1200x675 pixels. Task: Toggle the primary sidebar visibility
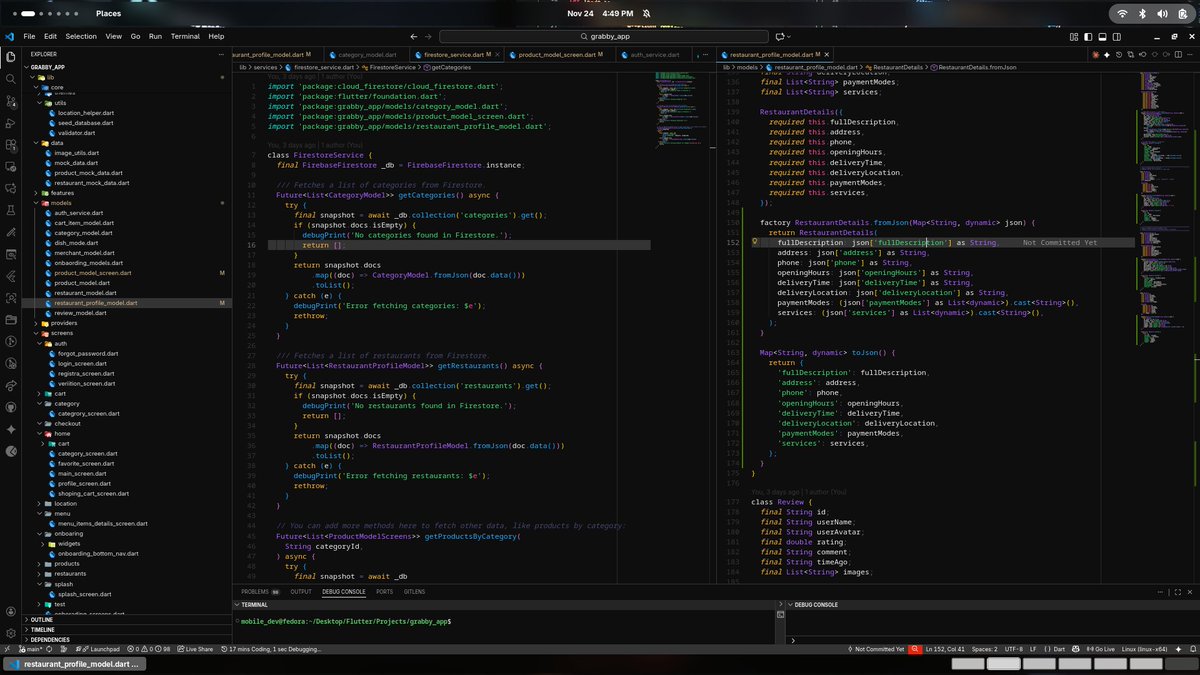pyautogui.click(x=1088, y=36)
